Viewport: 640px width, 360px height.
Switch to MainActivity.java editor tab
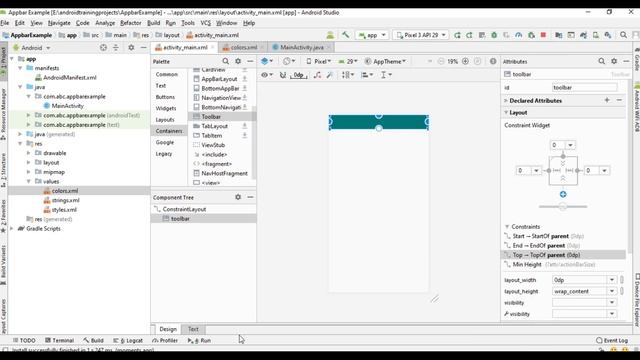pyautogui.click(x=302, y=47)
